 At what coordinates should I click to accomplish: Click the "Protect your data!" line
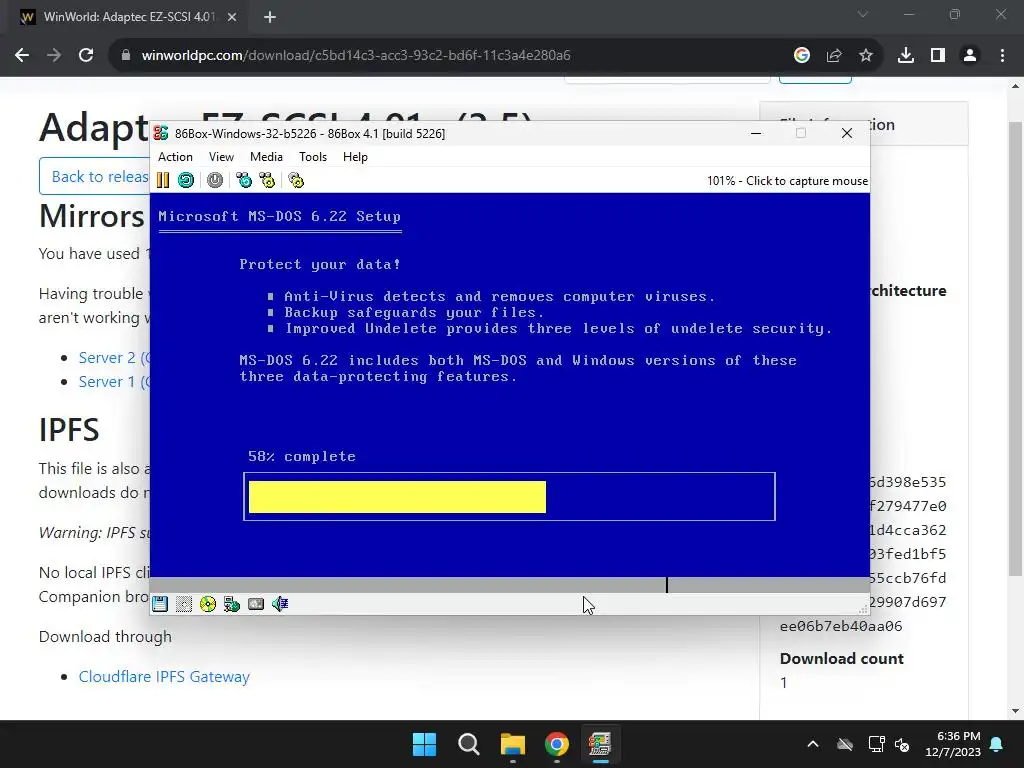[x=320, y=264]
